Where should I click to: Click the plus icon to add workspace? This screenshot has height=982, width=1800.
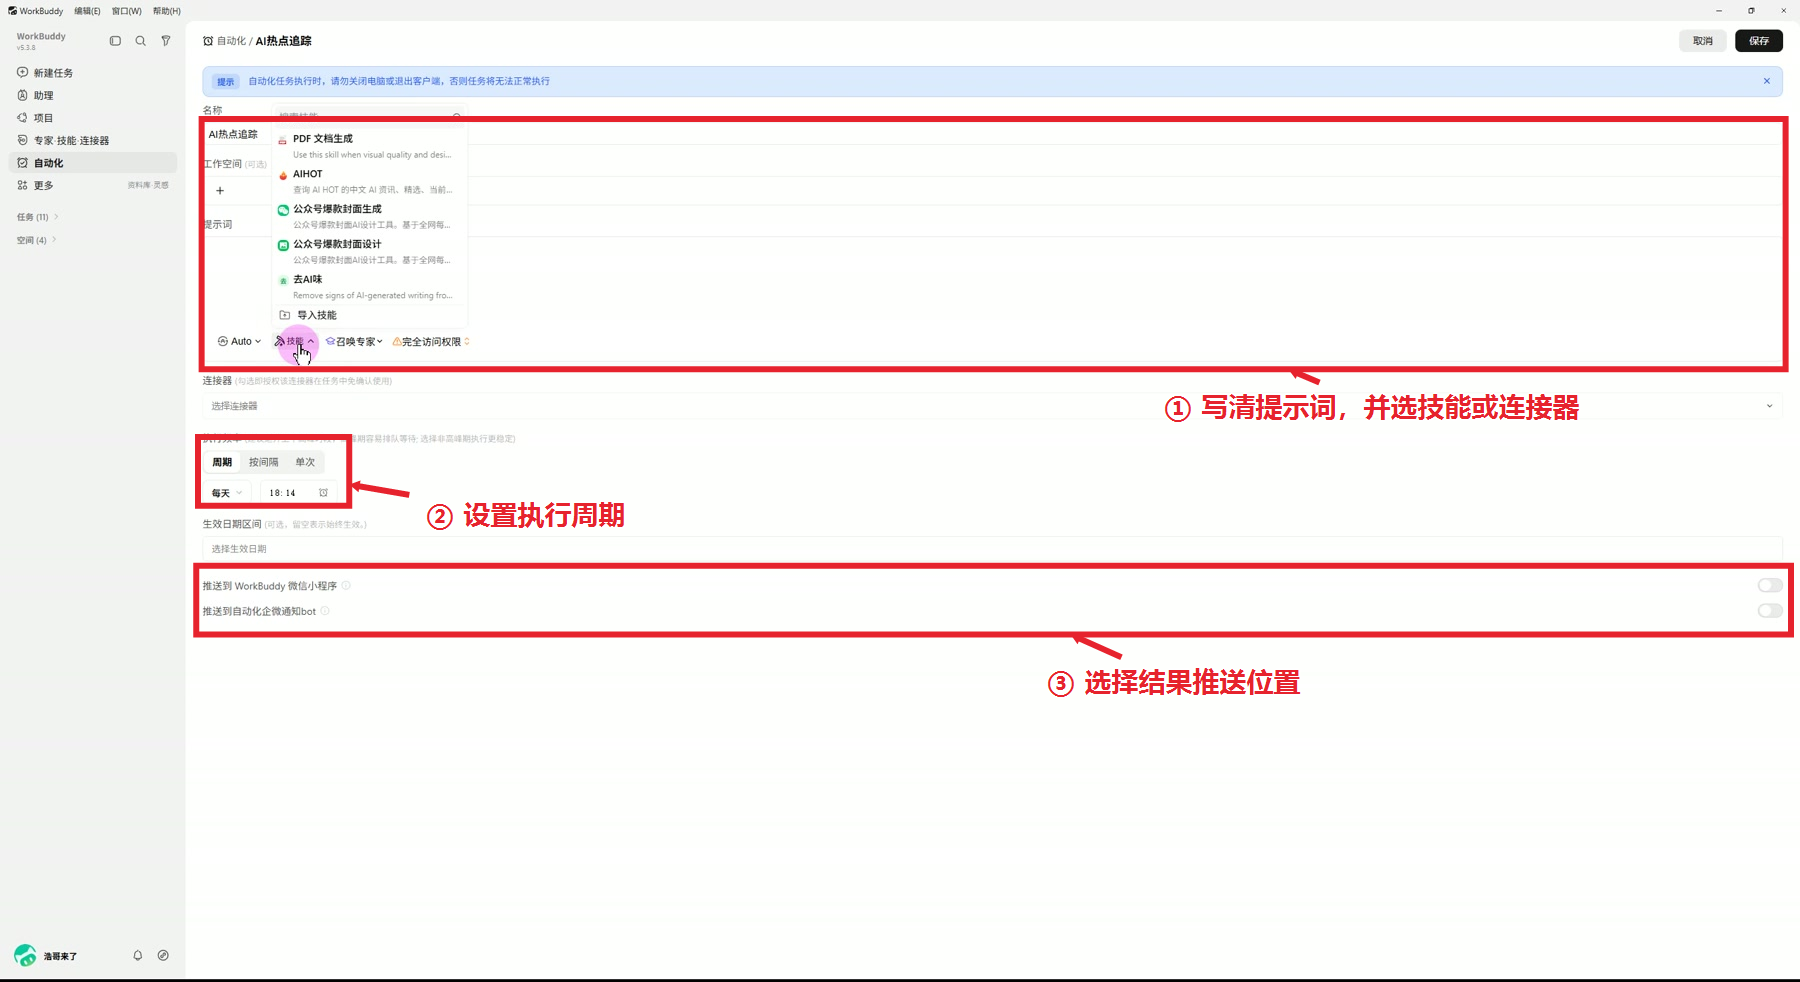[x=220, y=190]
